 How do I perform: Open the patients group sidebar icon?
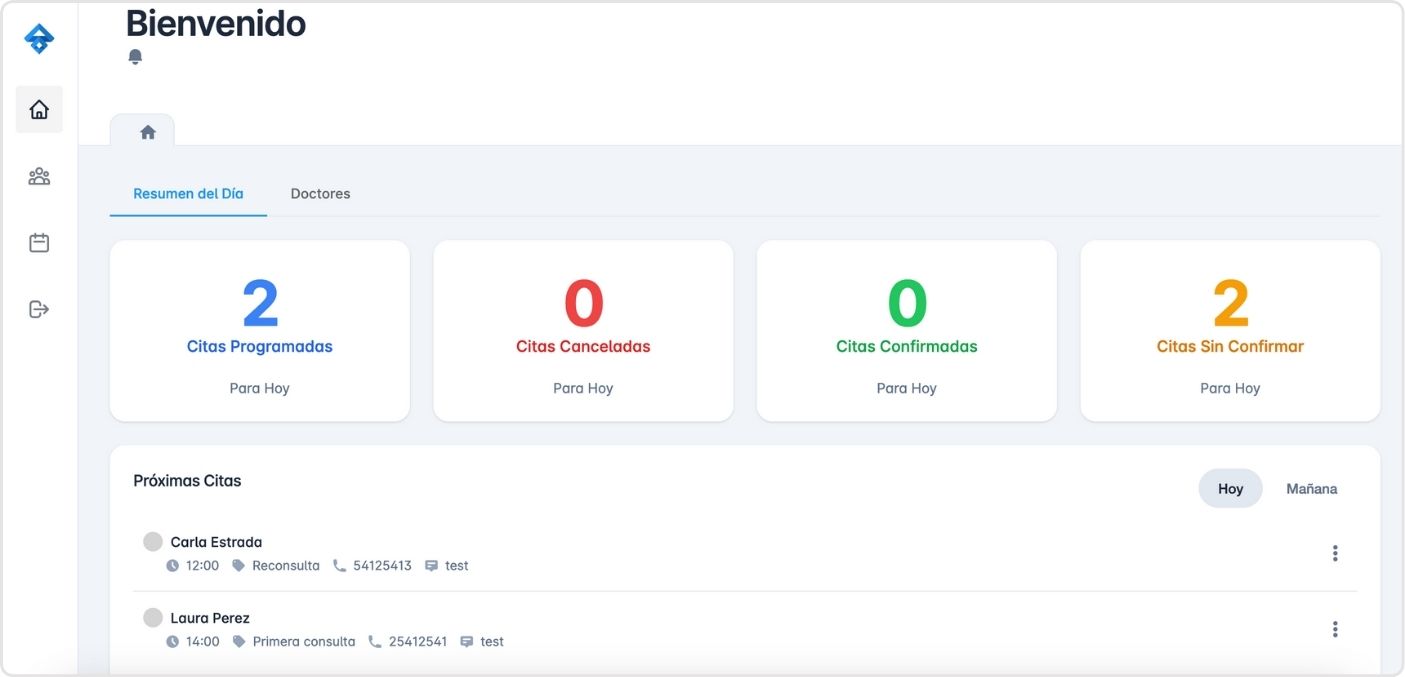pyautogui.click(x=39, y=177)
